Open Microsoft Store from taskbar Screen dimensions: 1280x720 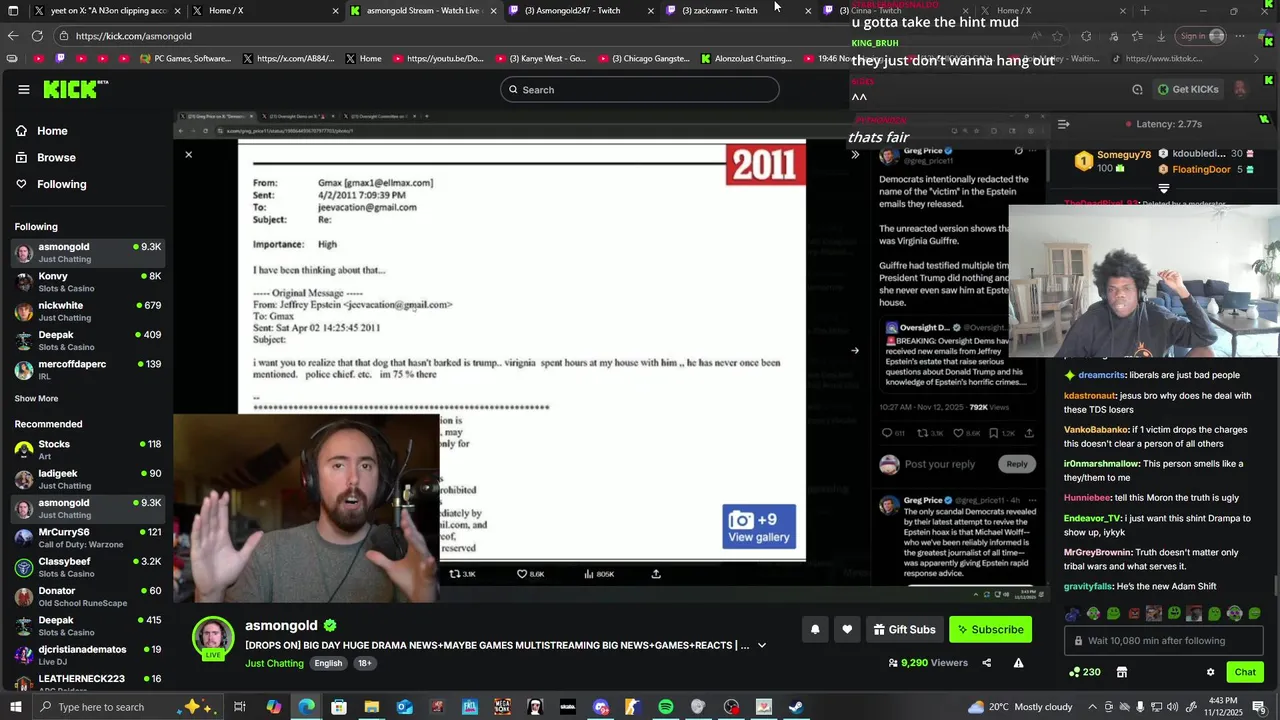(339, 707)
